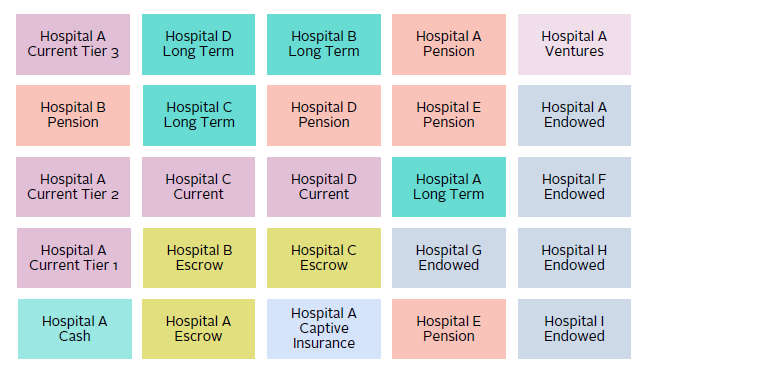Image resolution: width=761 pixels, height=382 pixels.
Task: Select the Hospital A Endowed box
Action: (574, 116)
